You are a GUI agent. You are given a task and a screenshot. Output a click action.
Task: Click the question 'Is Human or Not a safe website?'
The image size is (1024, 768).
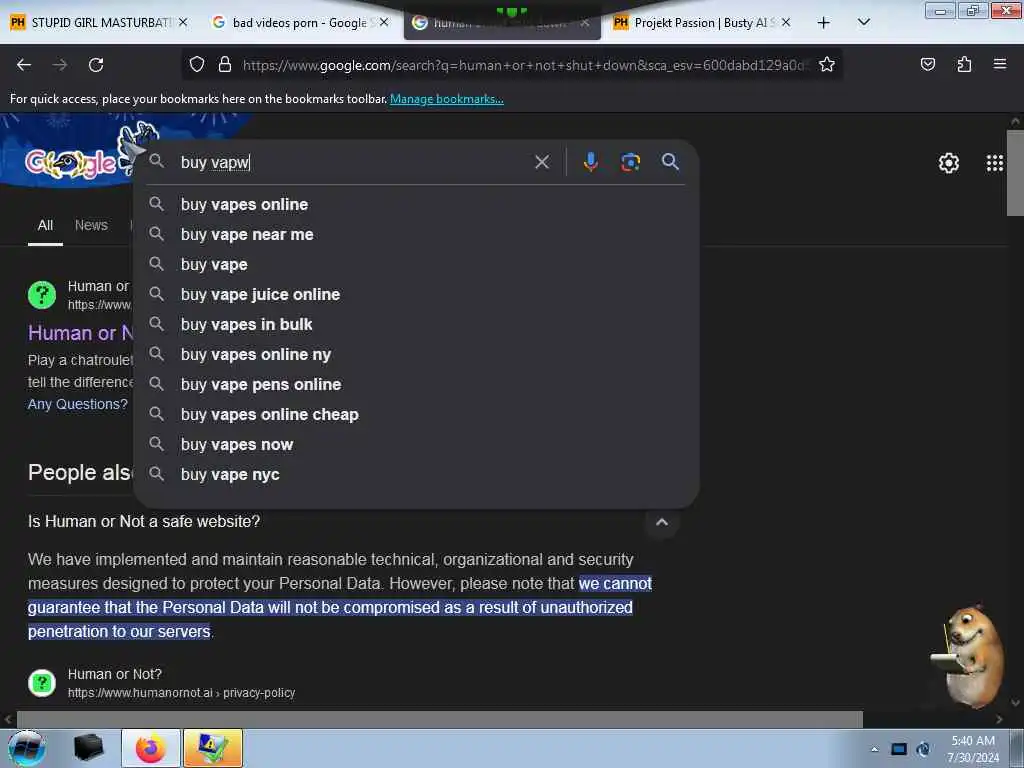pyautogui.click(x=144, y=522)
